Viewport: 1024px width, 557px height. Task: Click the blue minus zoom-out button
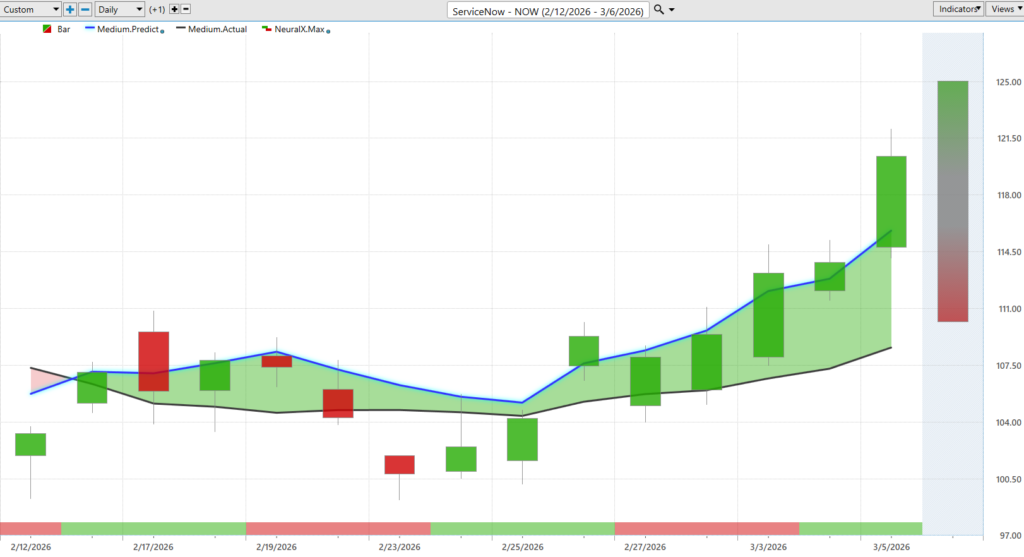coord(85,9)
